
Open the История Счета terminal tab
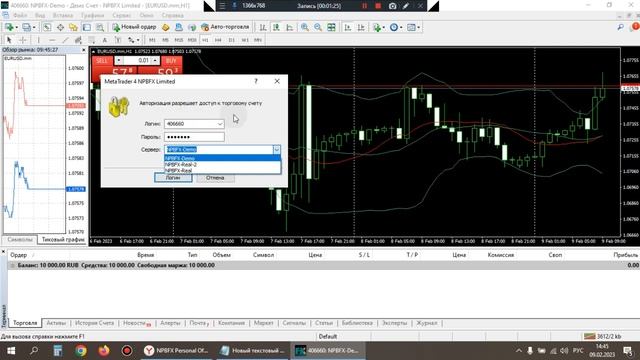tap(94, 323)
